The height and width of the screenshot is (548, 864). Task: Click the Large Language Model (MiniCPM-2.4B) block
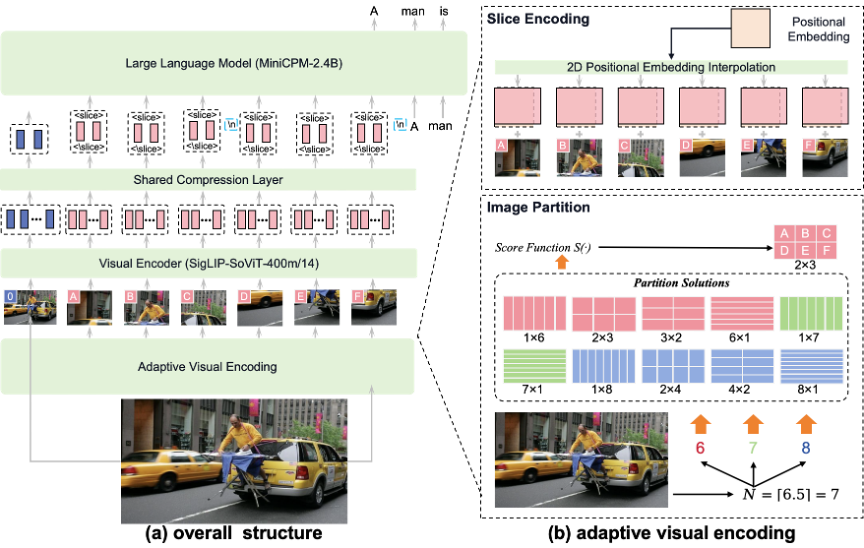(234, 63)
